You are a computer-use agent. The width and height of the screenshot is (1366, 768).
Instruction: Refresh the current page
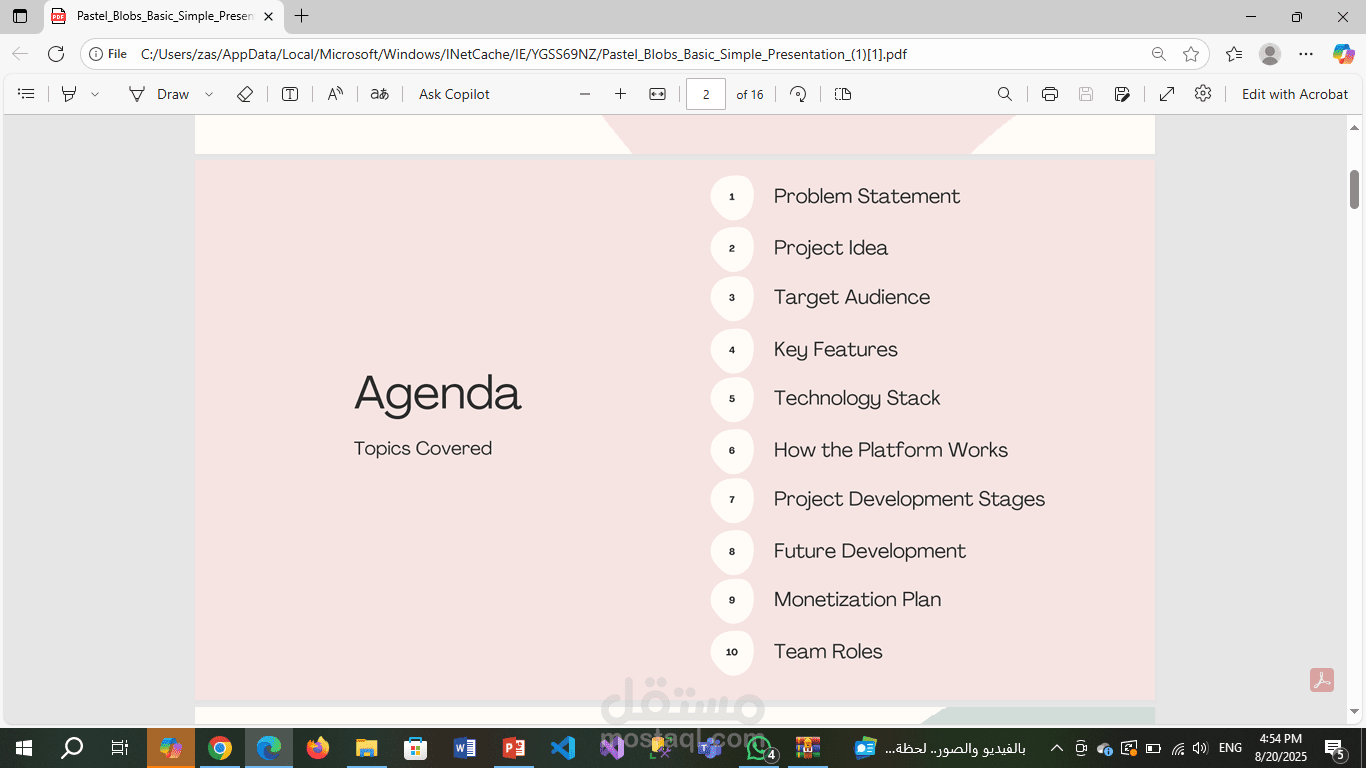56,54
